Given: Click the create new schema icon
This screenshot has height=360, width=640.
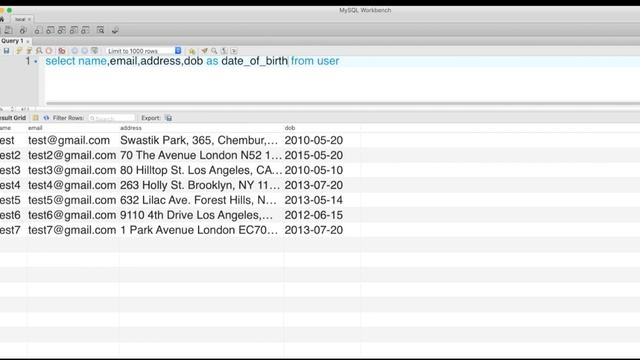Looking at the screenshot, I should click(38, 30).
